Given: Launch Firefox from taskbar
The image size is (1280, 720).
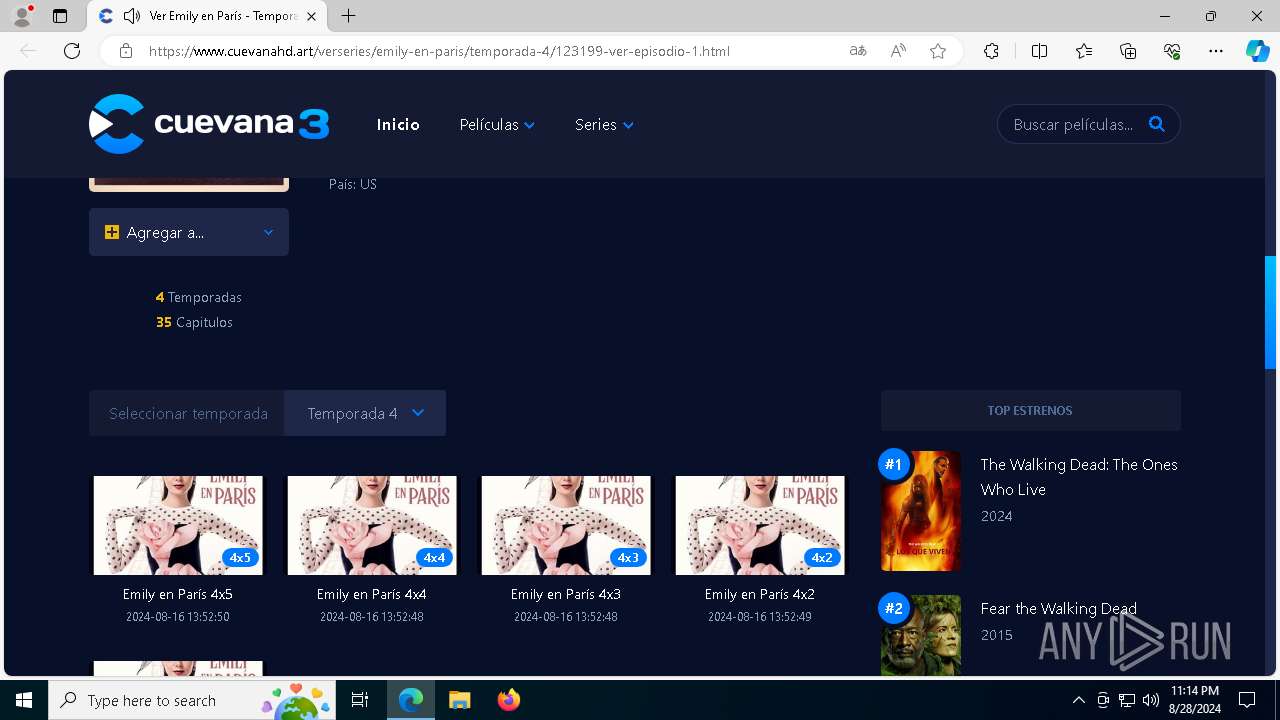Looking at the screenshot, I should click(x=508, y=700).
